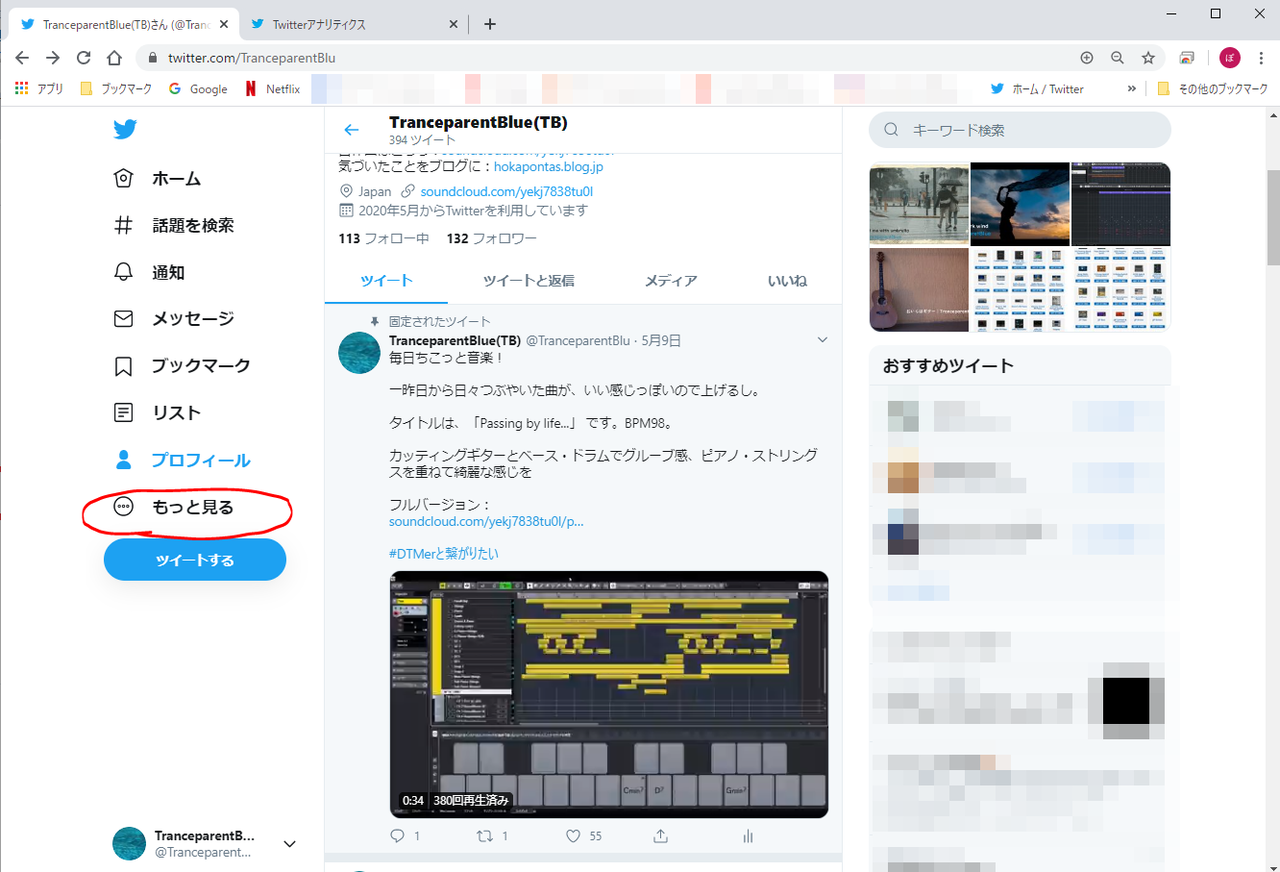The height and width of the screenshot is (872, 1280).
Task: Open プロフィール in sidebar
Action: (x=182, y=460)
